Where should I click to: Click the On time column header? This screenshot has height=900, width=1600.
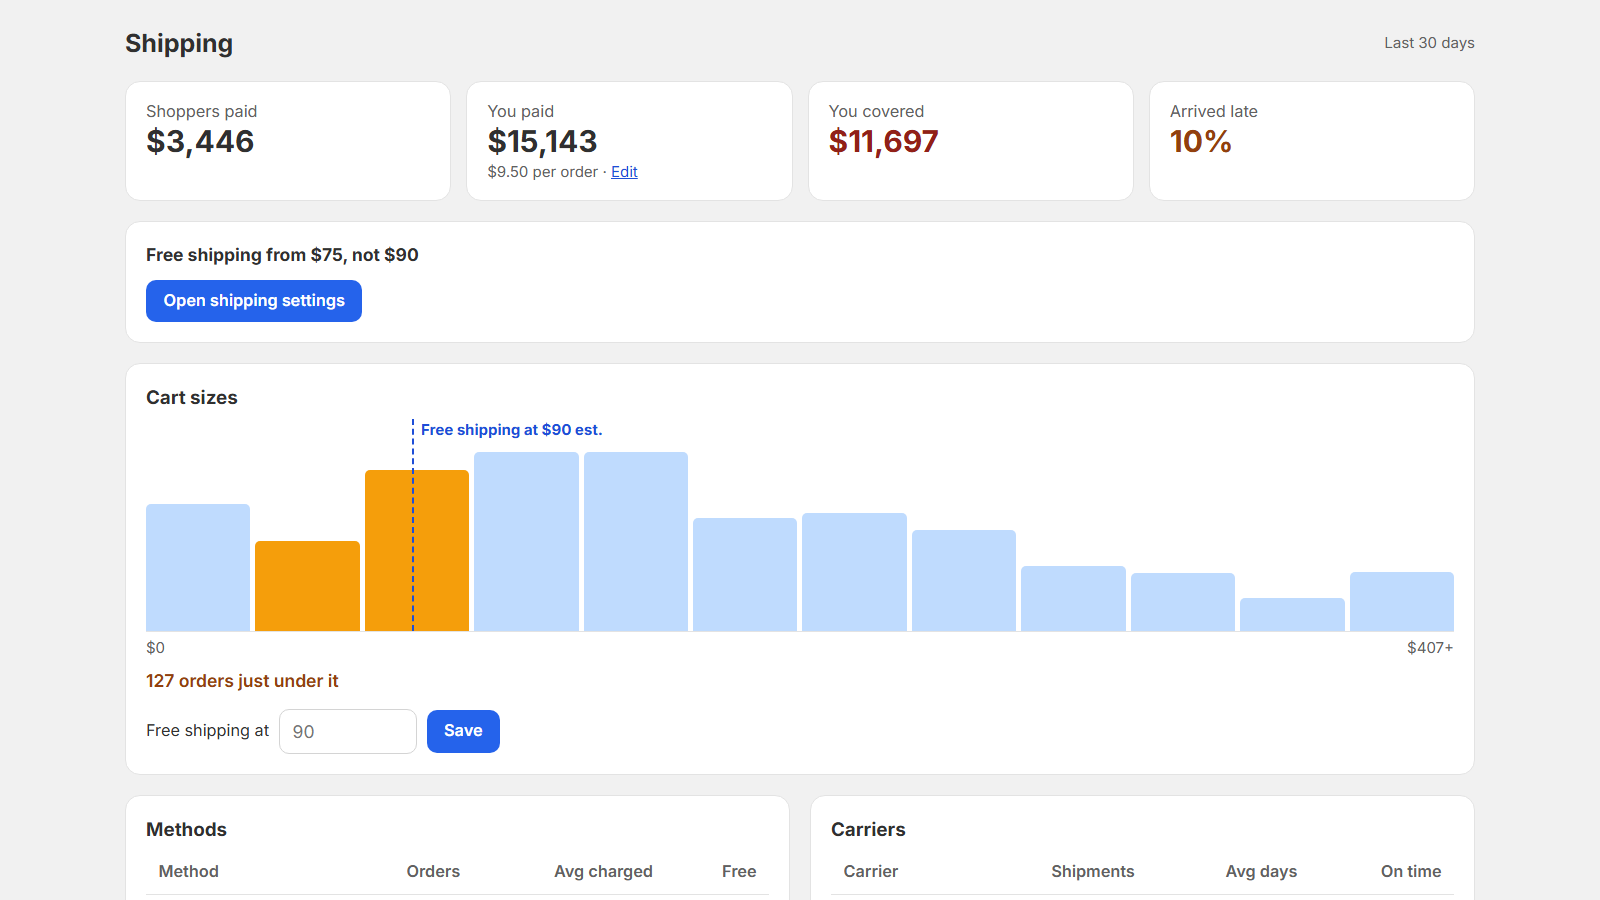click(1411, 871)
